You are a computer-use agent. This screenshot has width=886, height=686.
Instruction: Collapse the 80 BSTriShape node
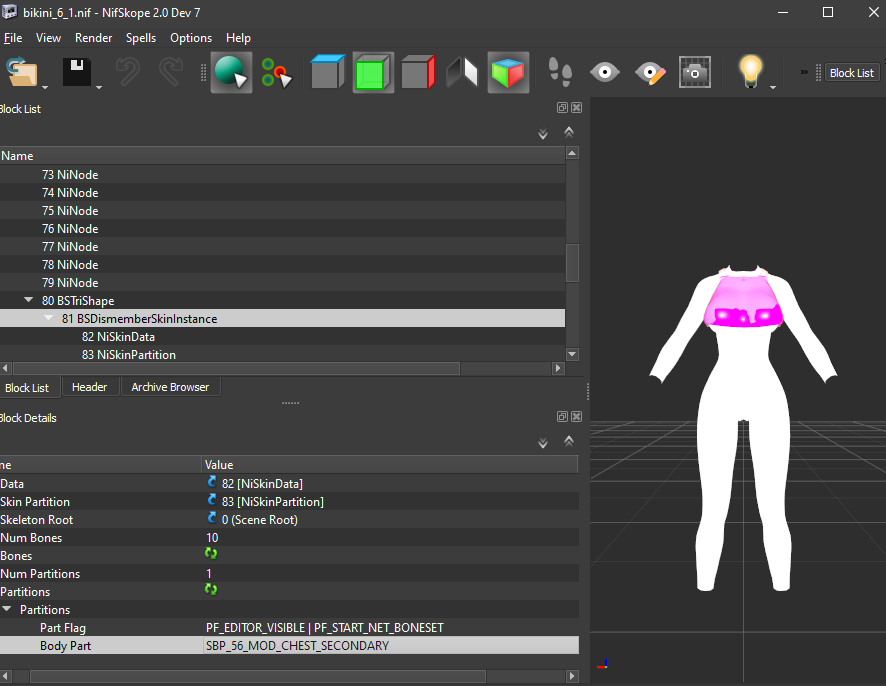tap(28, 300)
